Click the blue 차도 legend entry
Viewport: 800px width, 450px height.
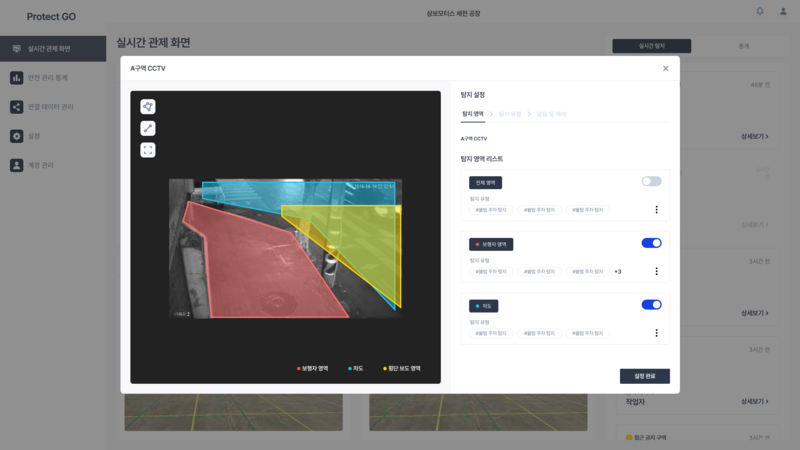[x=356, y=368]
